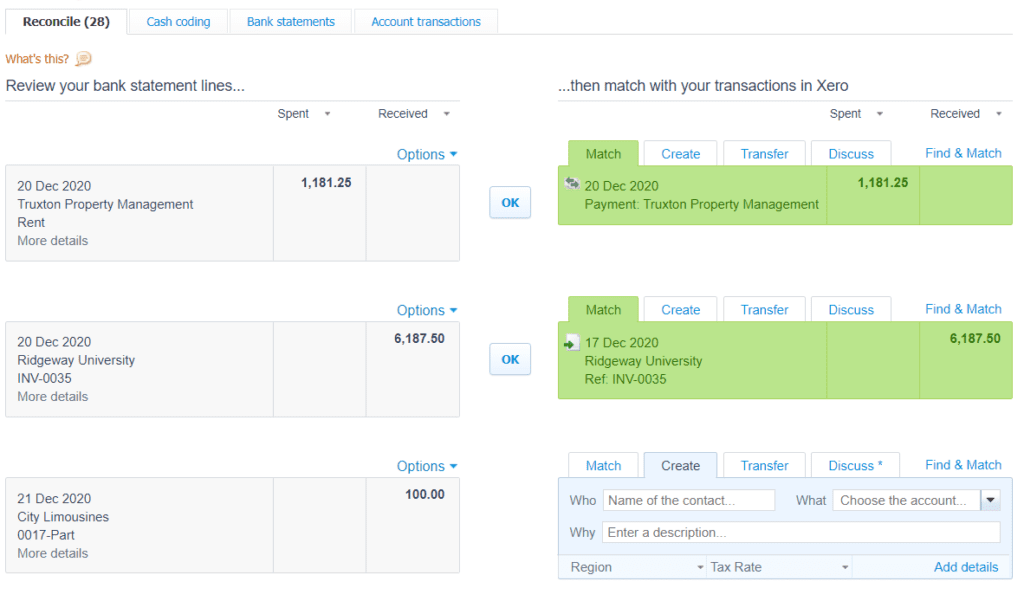Show More details for Truxton Property Management

point(52,240)
